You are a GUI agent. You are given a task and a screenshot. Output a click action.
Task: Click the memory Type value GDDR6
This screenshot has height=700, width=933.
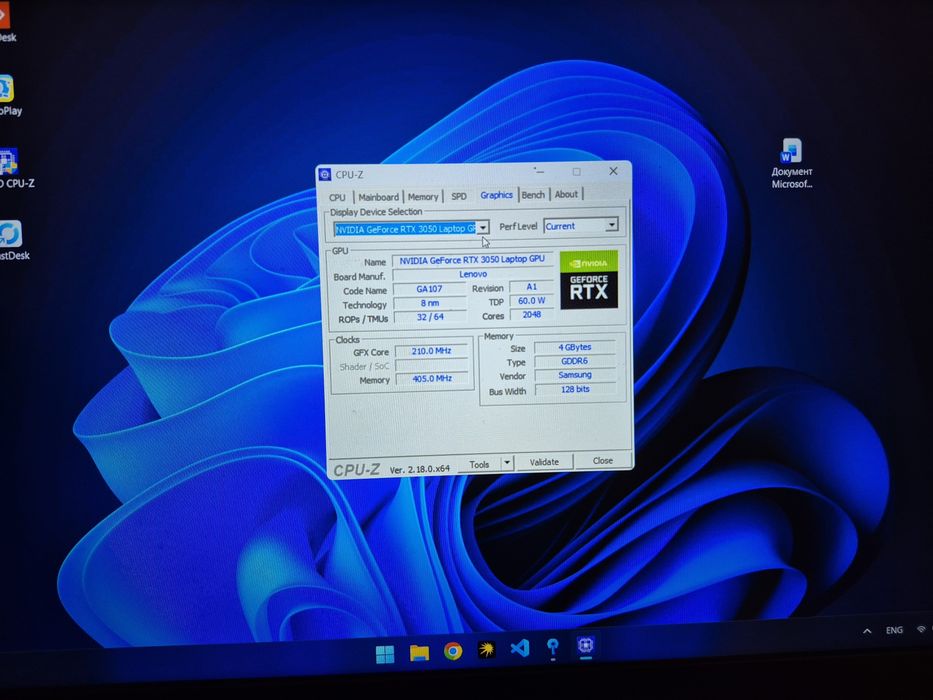575,361
